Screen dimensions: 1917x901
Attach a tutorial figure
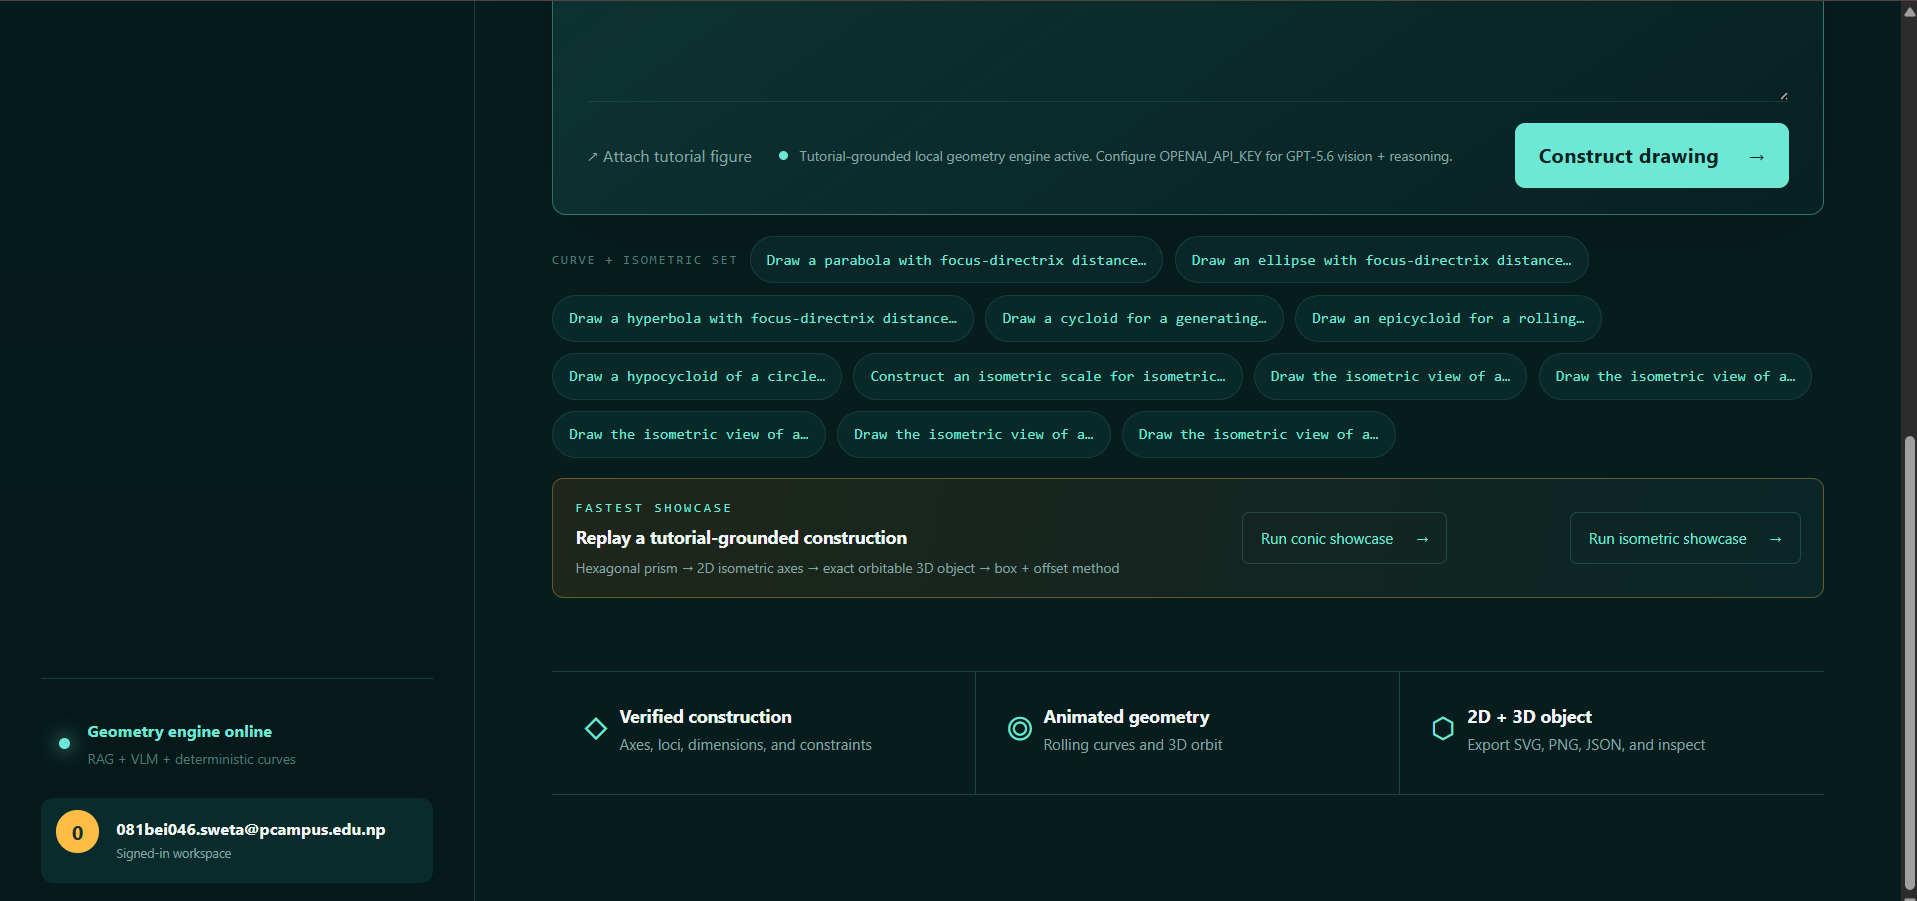coord(670,157)
